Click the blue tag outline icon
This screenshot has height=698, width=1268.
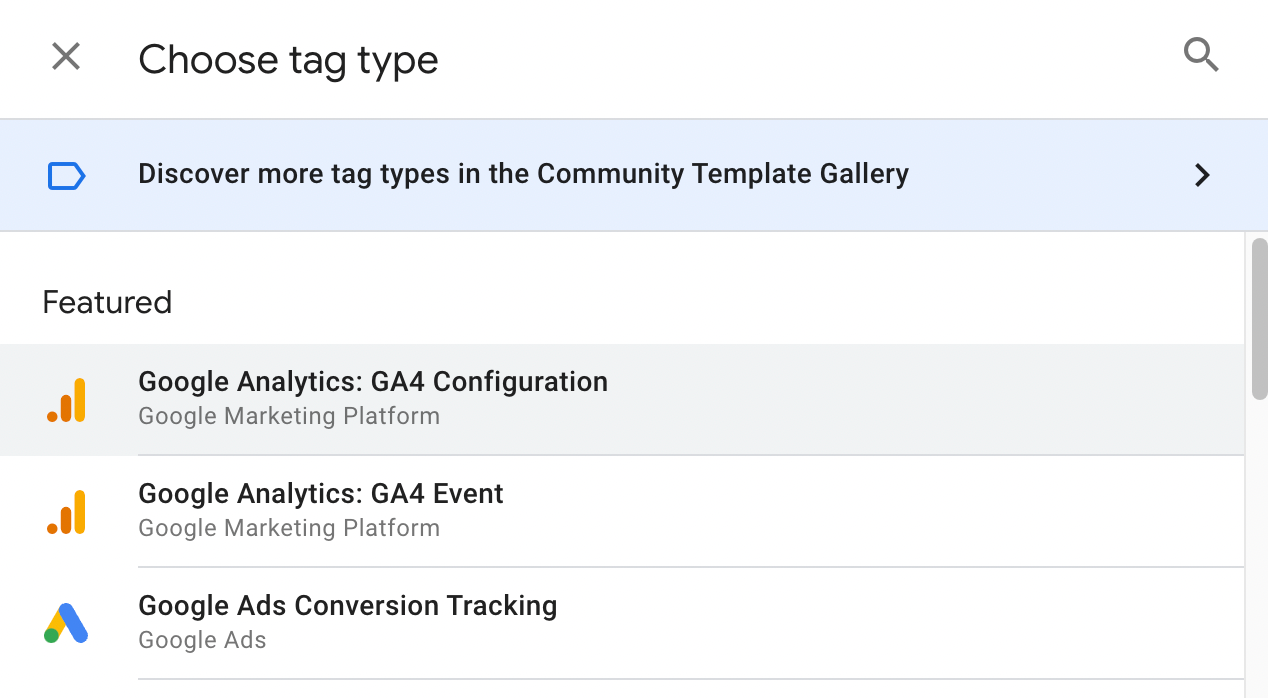click(x=66, y=176)
